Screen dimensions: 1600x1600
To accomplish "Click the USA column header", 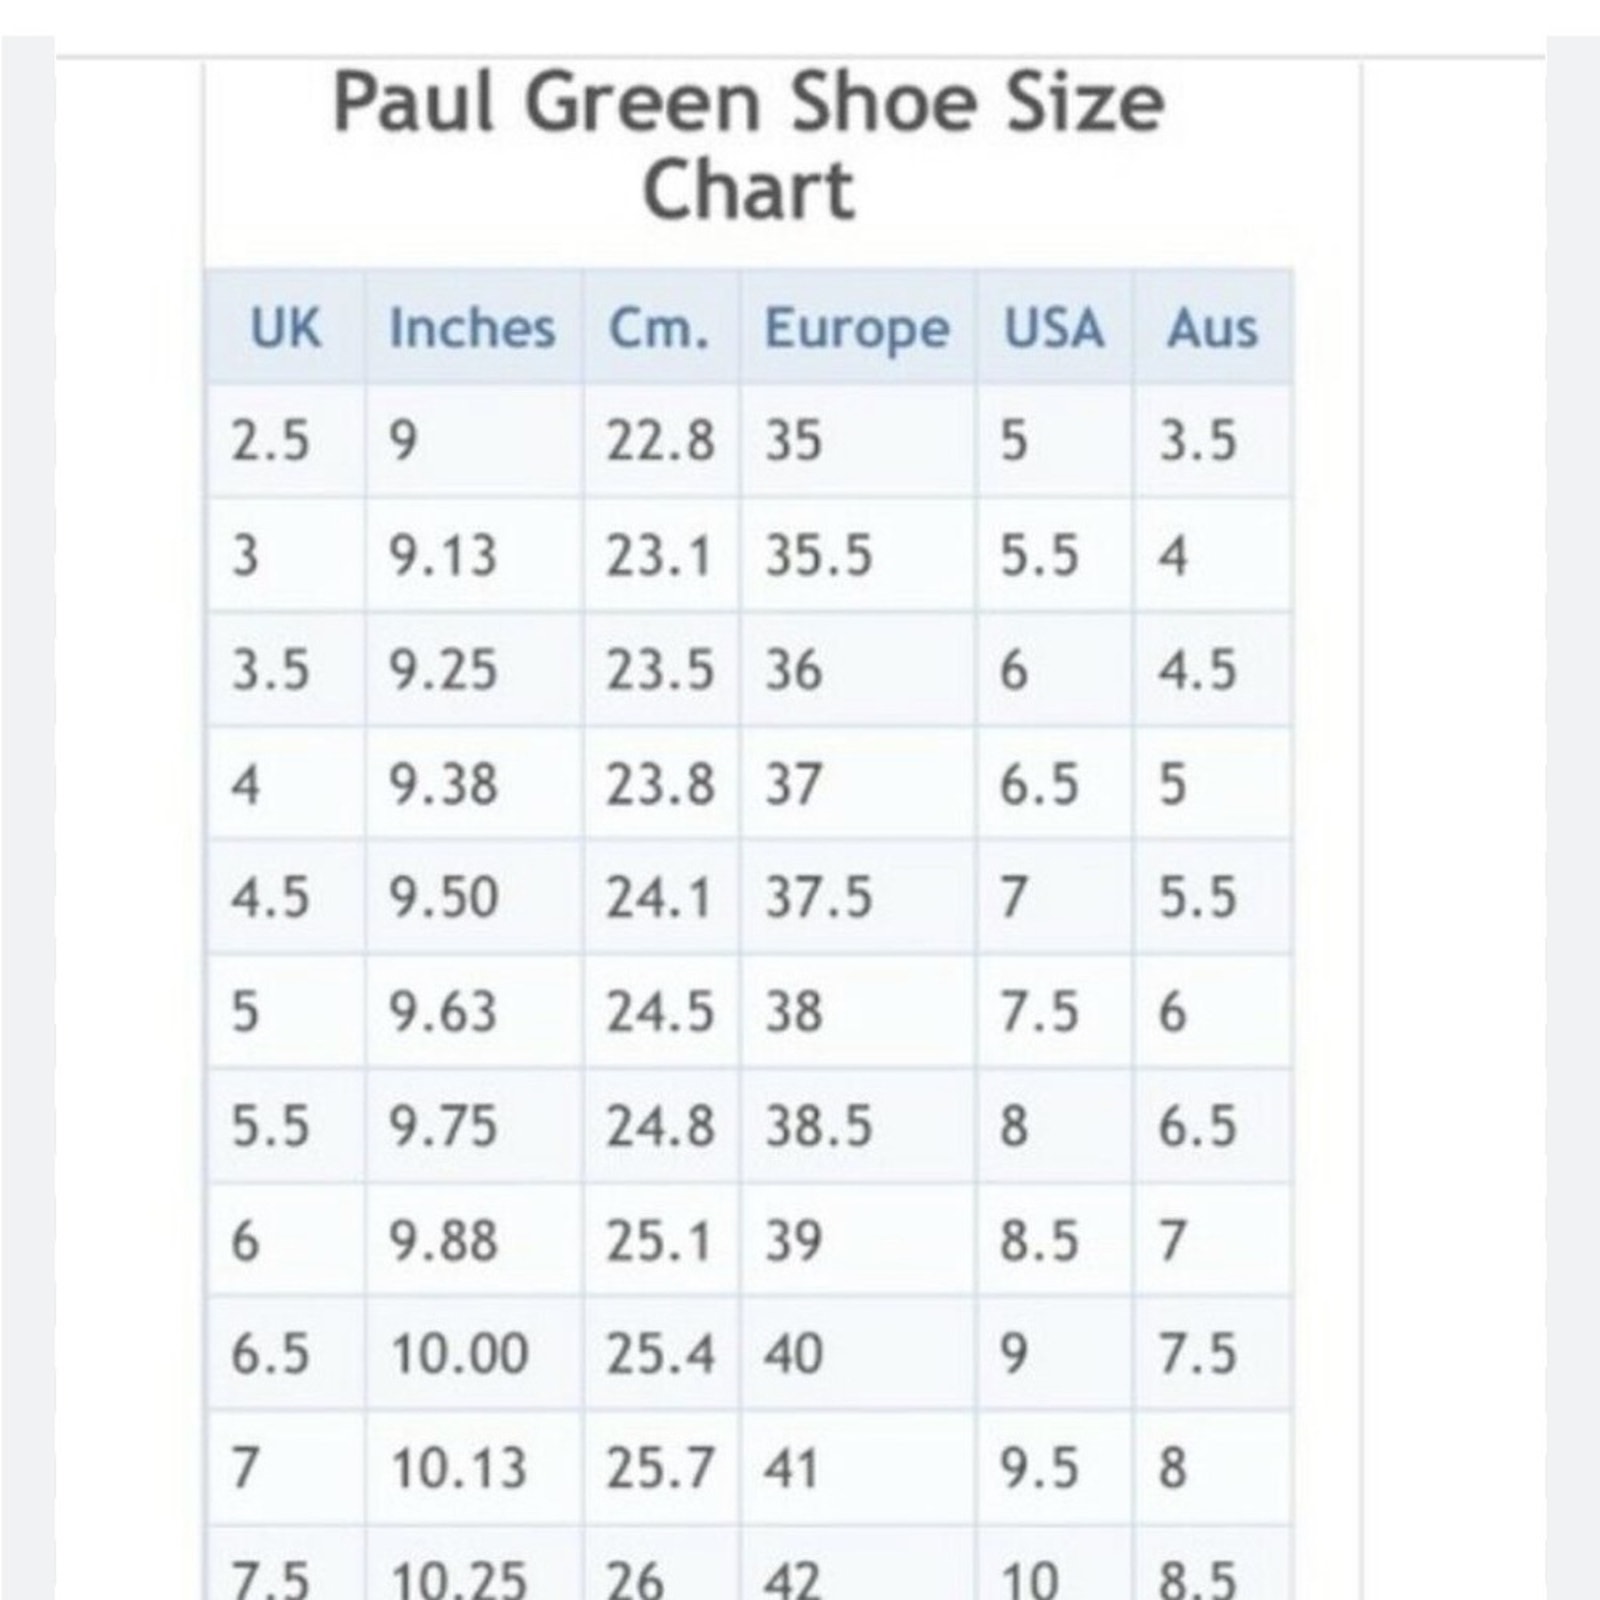I will pos(1055,327).
